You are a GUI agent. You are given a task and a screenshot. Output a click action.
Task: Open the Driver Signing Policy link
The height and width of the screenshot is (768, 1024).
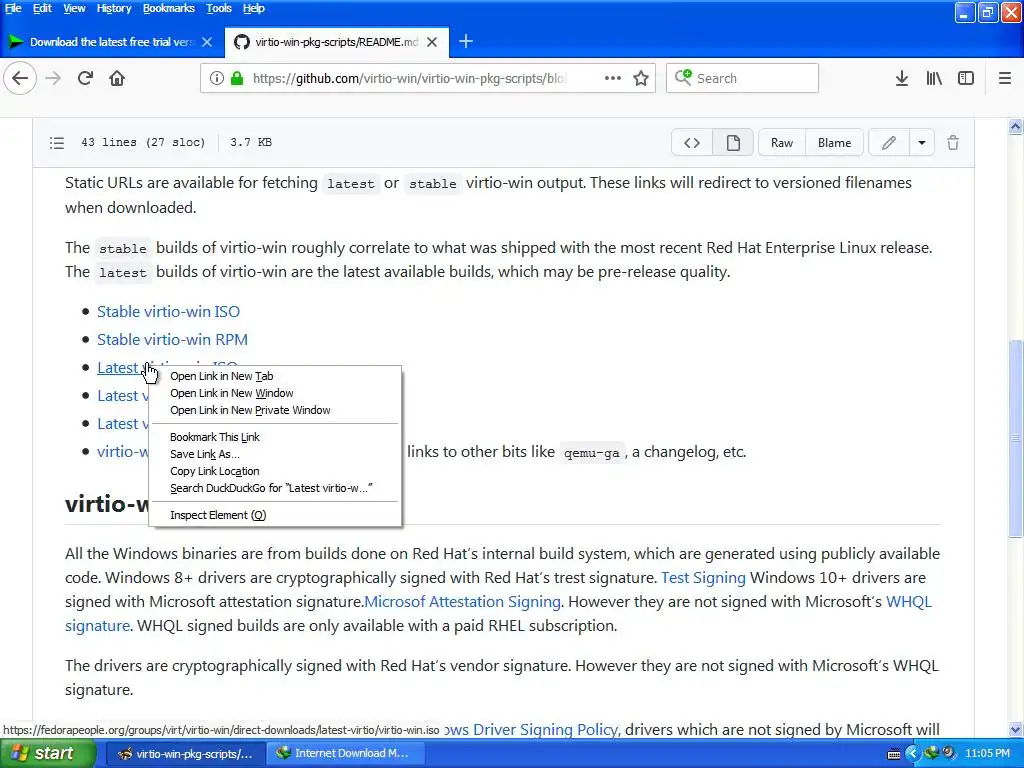(530, 729)
